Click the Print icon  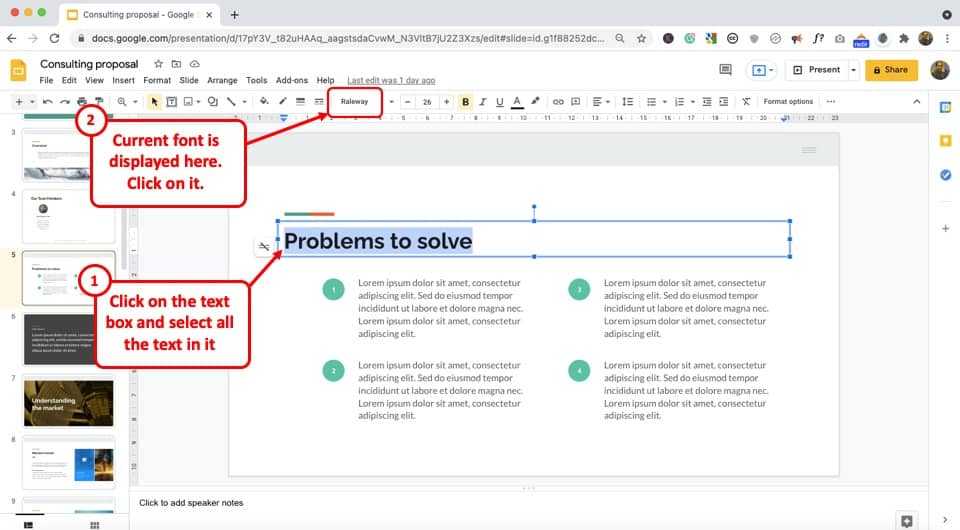tap(82, 101)
